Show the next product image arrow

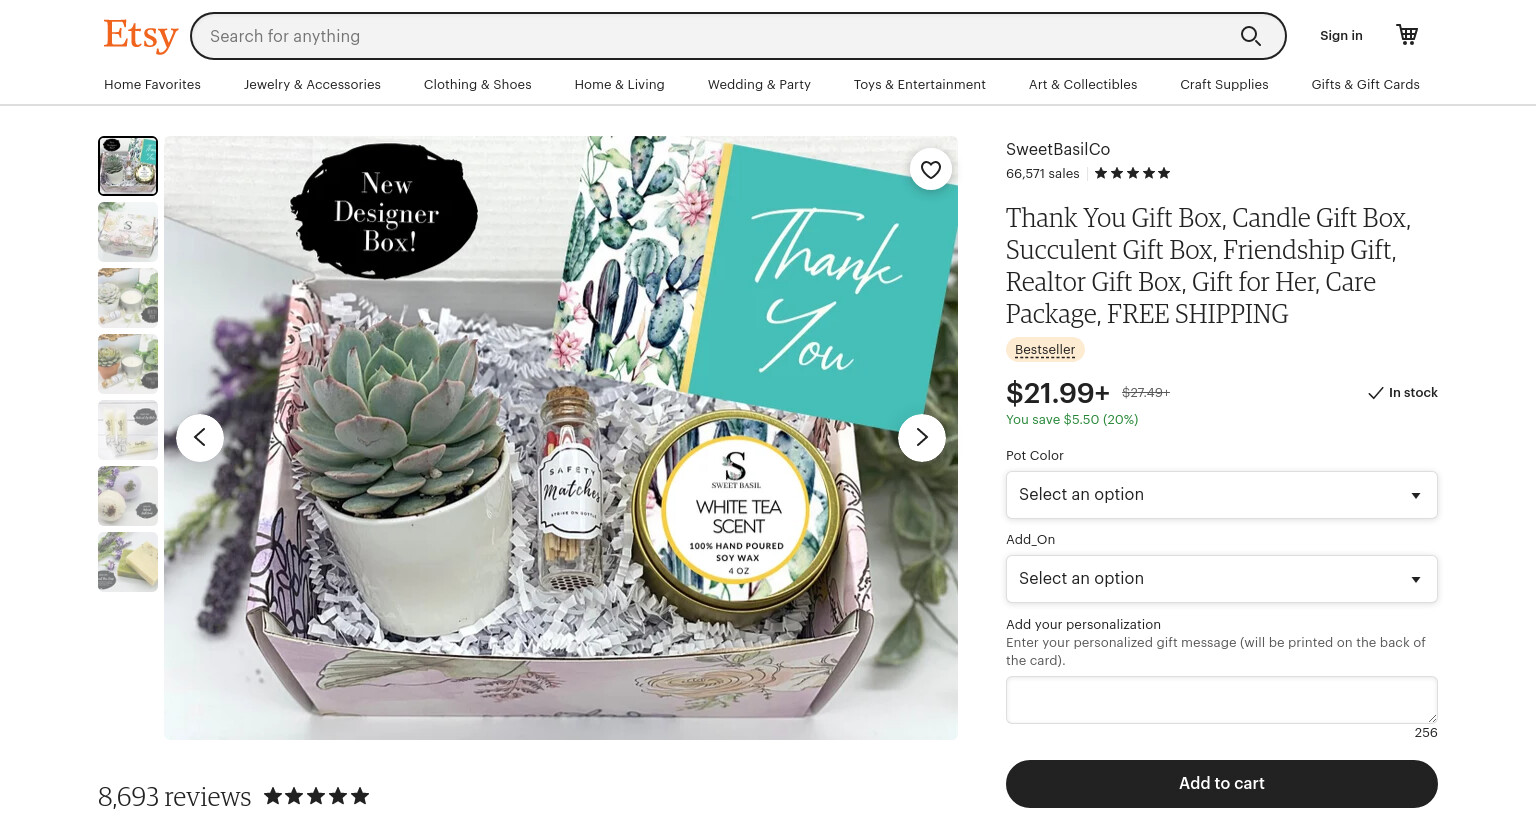pos(922,438)
